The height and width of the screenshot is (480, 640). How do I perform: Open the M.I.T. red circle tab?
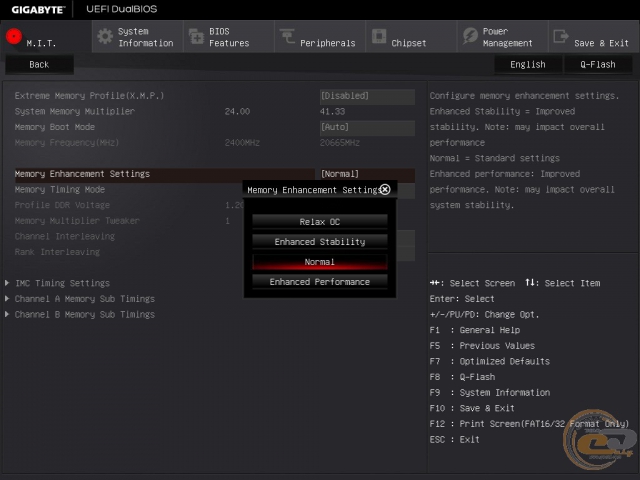pos(14,36)
